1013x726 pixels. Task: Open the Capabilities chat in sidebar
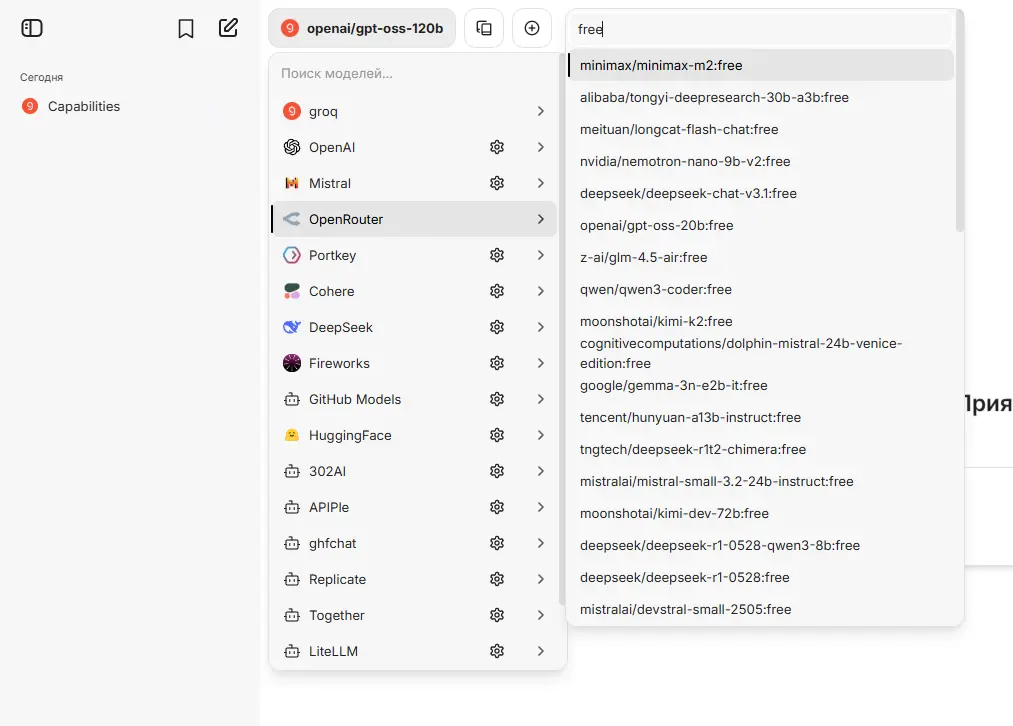[84, 106]
